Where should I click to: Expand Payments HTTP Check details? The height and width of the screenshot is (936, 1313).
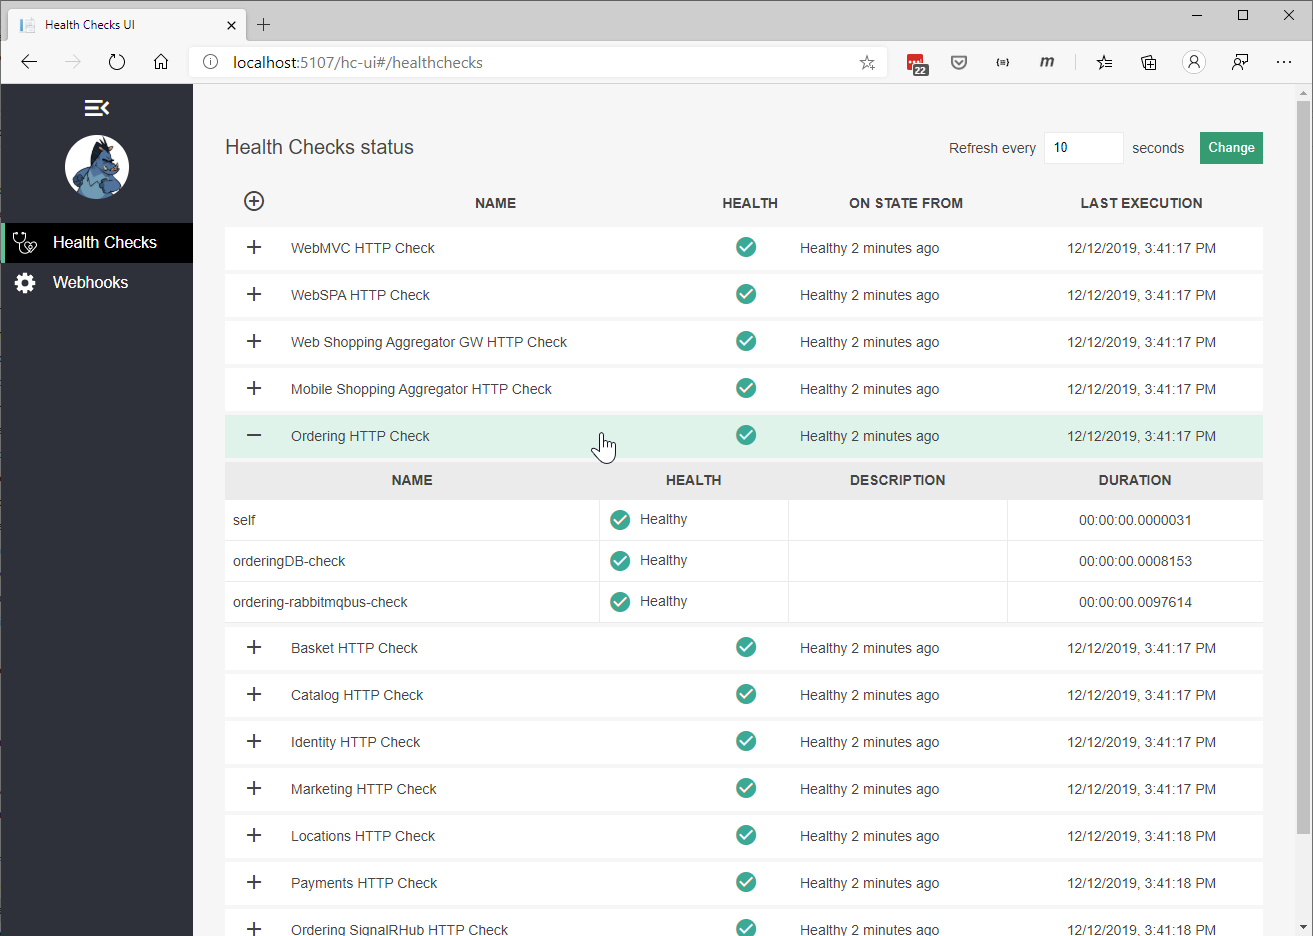(x=254, y=882)
